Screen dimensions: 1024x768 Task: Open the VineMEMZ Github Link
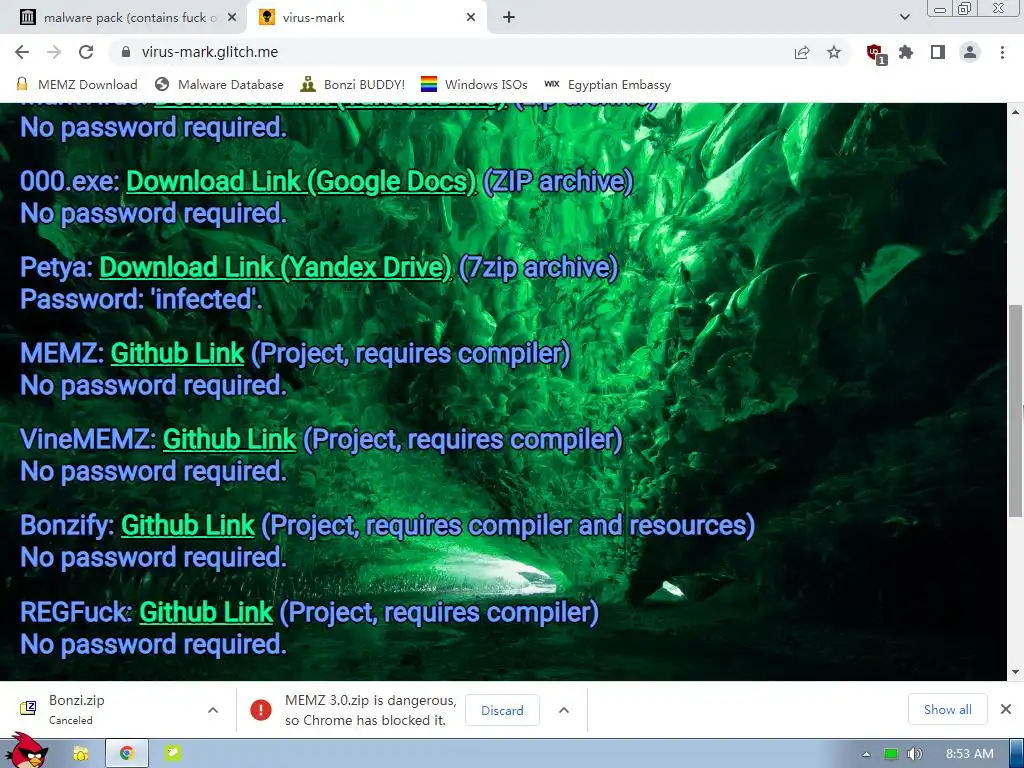230,440
